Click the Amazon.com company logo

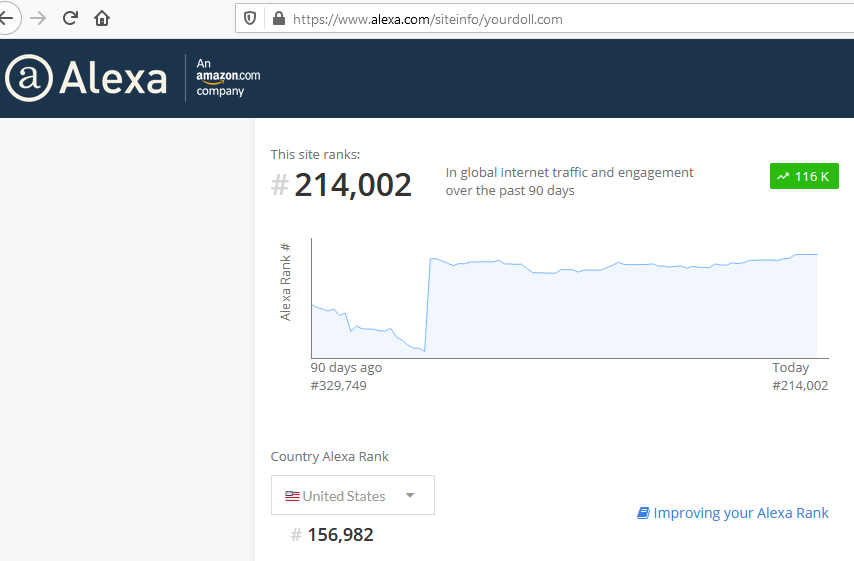pyautogui.click(x=228, y=77)
